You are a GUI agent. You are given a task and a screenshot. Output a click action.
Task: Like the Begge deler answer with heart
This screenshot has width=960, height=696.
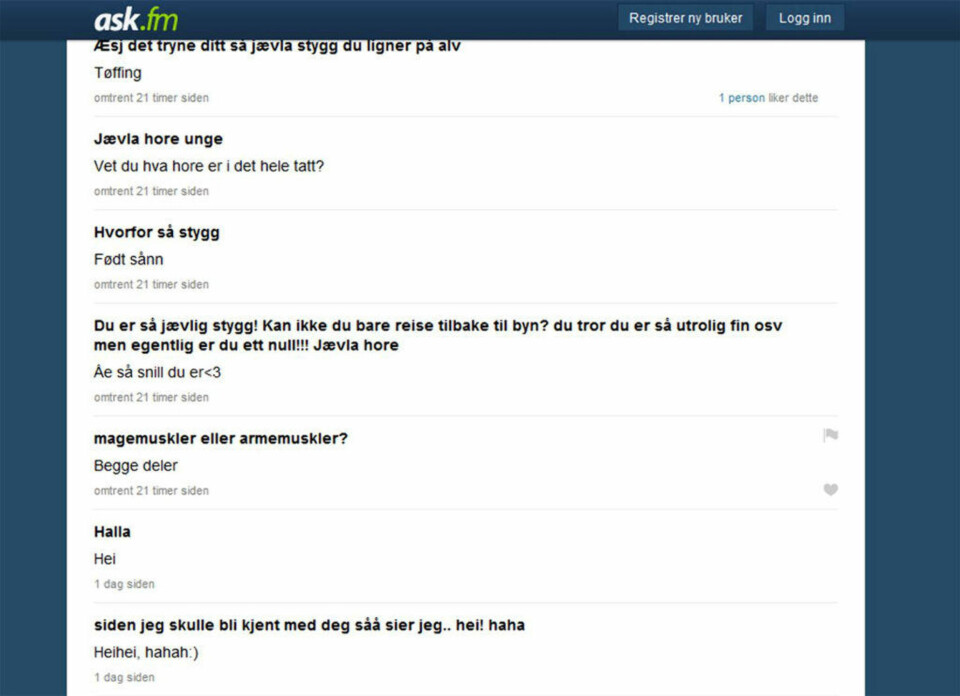pyautogui.click(x=830, y=489)
